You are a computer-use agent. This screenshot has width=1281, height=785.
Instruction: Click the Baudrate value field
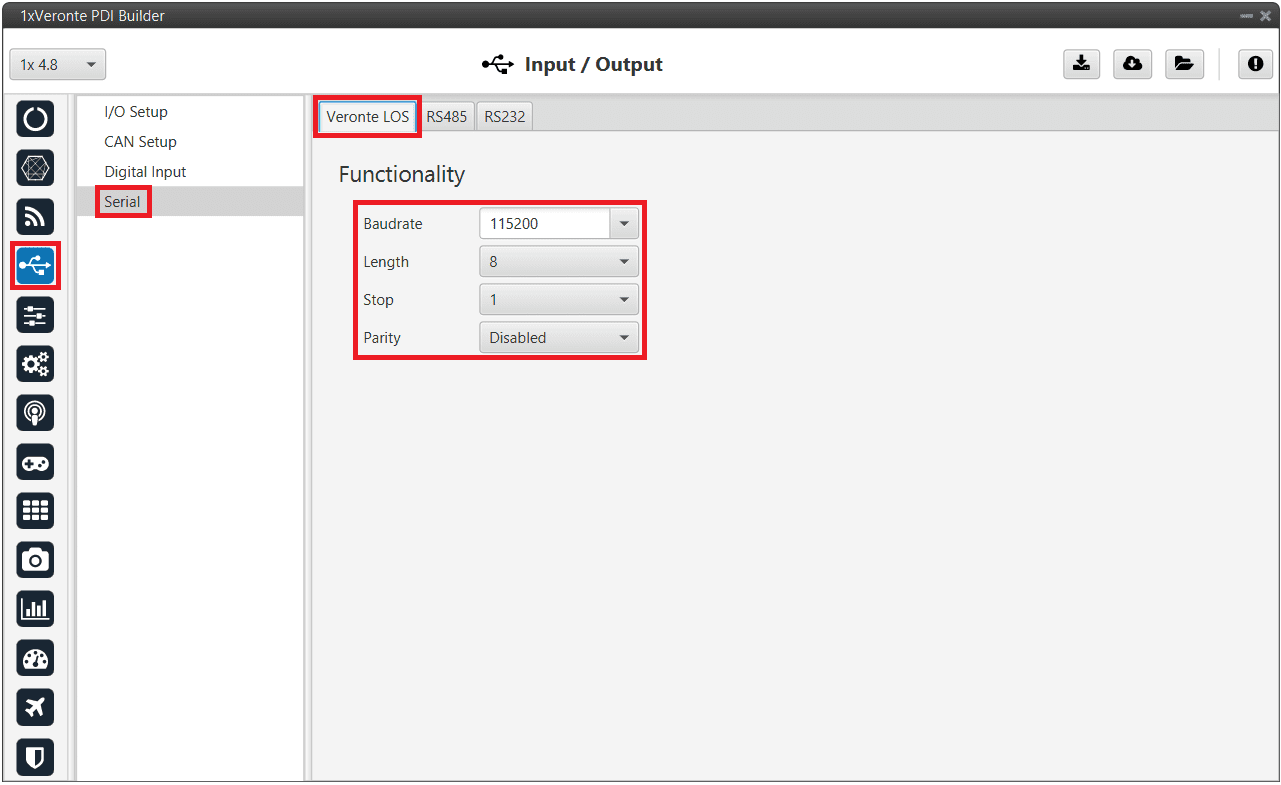point(545,224)
